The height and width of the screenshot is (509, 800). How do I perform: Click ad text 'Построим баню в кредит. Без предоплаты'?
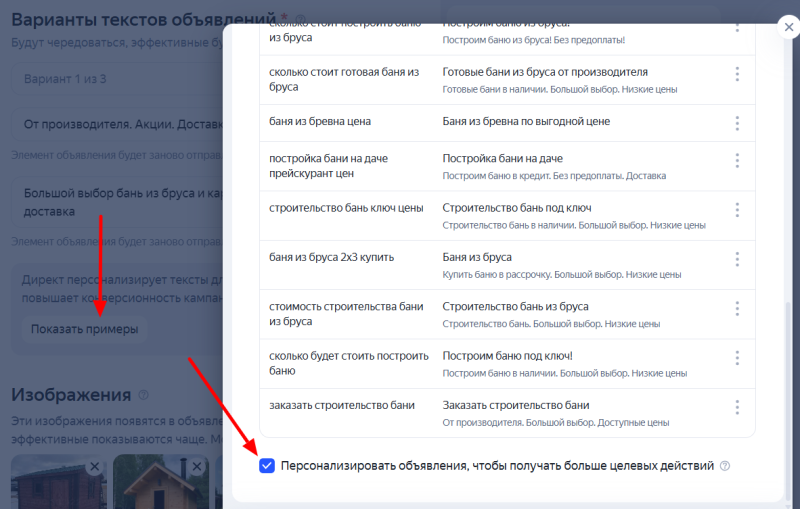click(x=532, y=176)
